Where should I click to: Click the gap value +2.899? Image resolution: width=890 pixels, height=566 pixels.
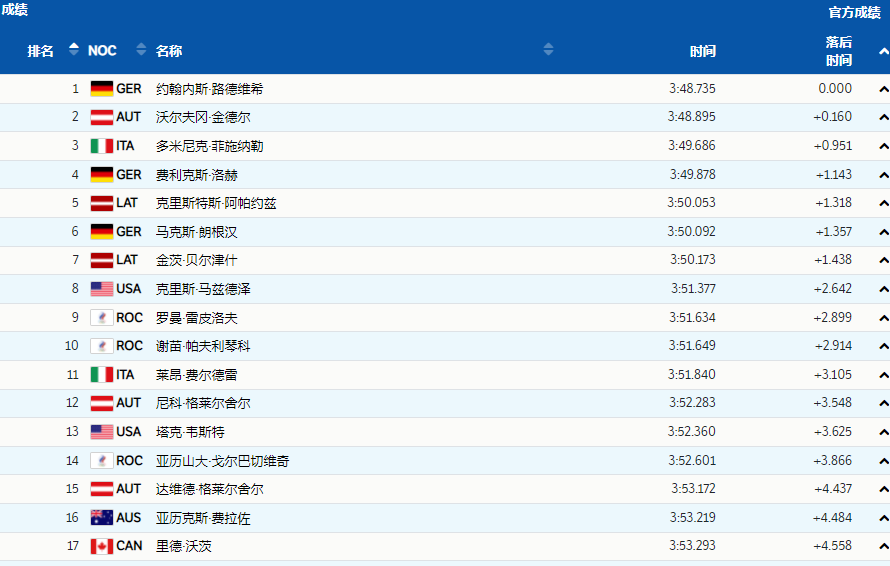[832, 317]
